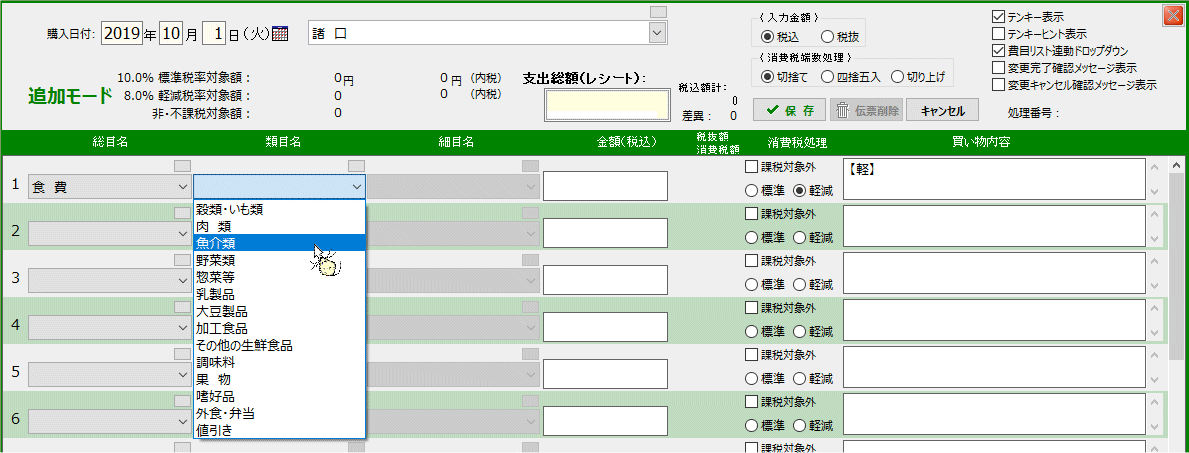Image resolution: width=1189 pixels, height=453 pixels.
Task: Click small button above row 1 細目名 dropdown
Action: tap(530, 165)
